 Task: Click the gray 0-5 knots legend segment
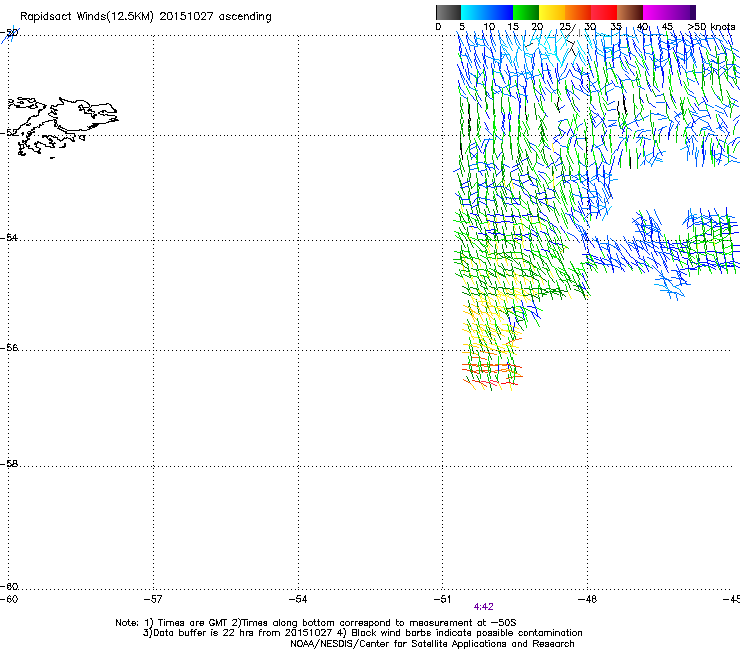(x=448, y=12)
